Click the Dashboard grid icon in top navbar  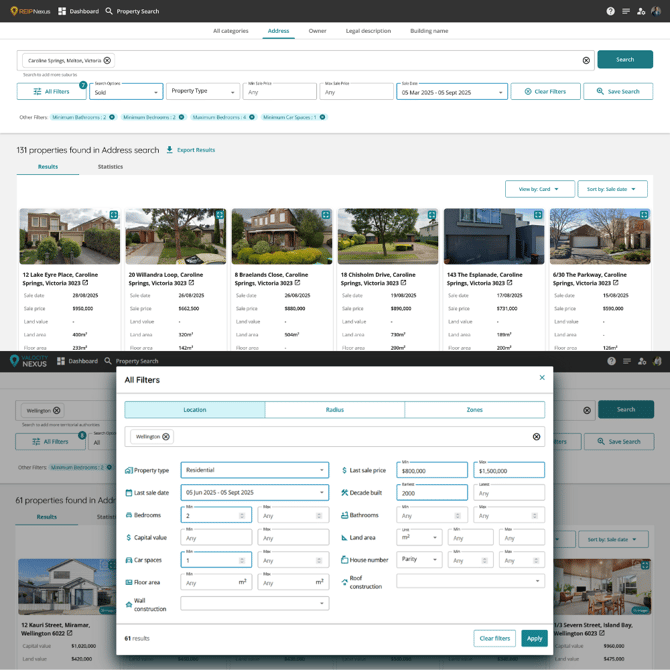tap(62, 11)
